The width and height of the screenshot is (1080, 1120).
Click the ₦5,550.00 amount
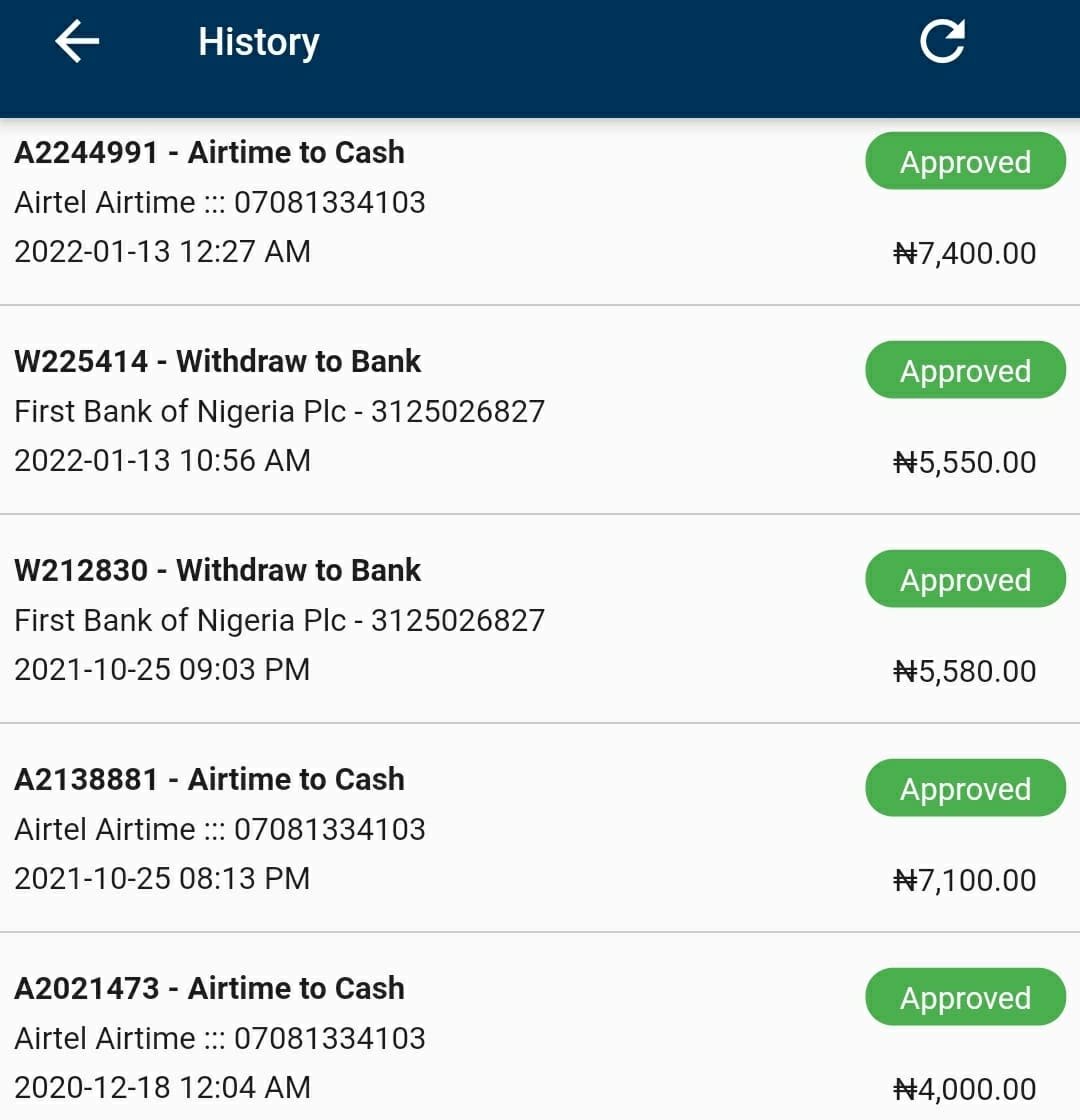(x=964, y=463)
